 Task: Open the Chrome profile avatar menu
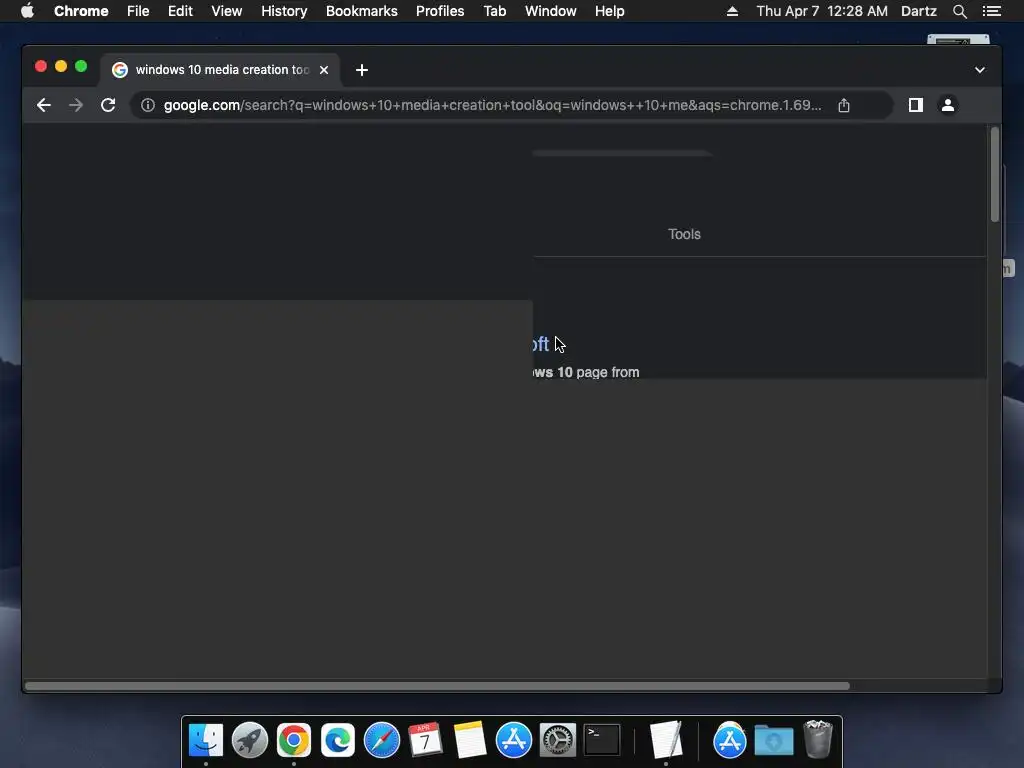(x=948, y=105)
